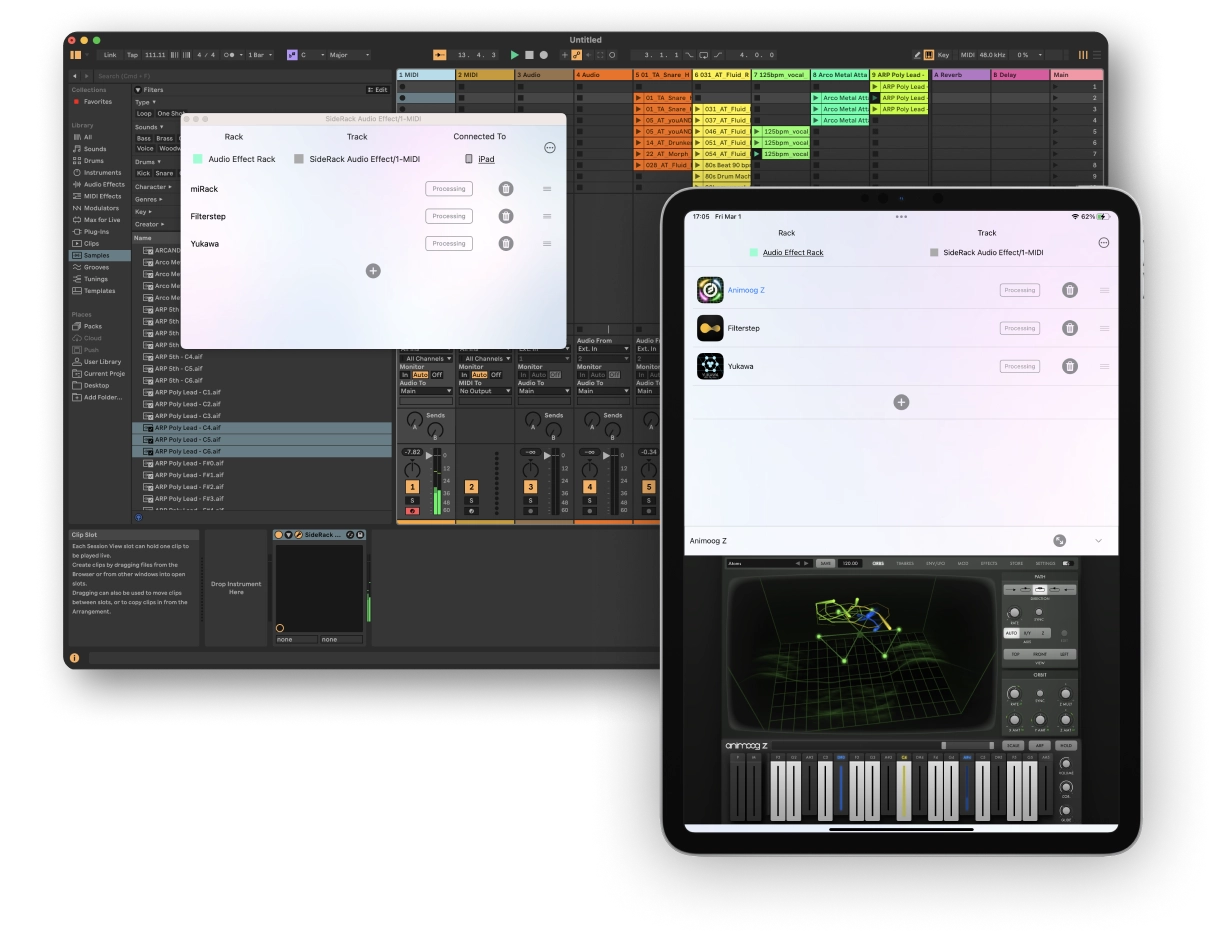Click the Filterstep app icon on the iPad
The height and width of the screenshot is (943, 1209).
click(x=710, y=328)
